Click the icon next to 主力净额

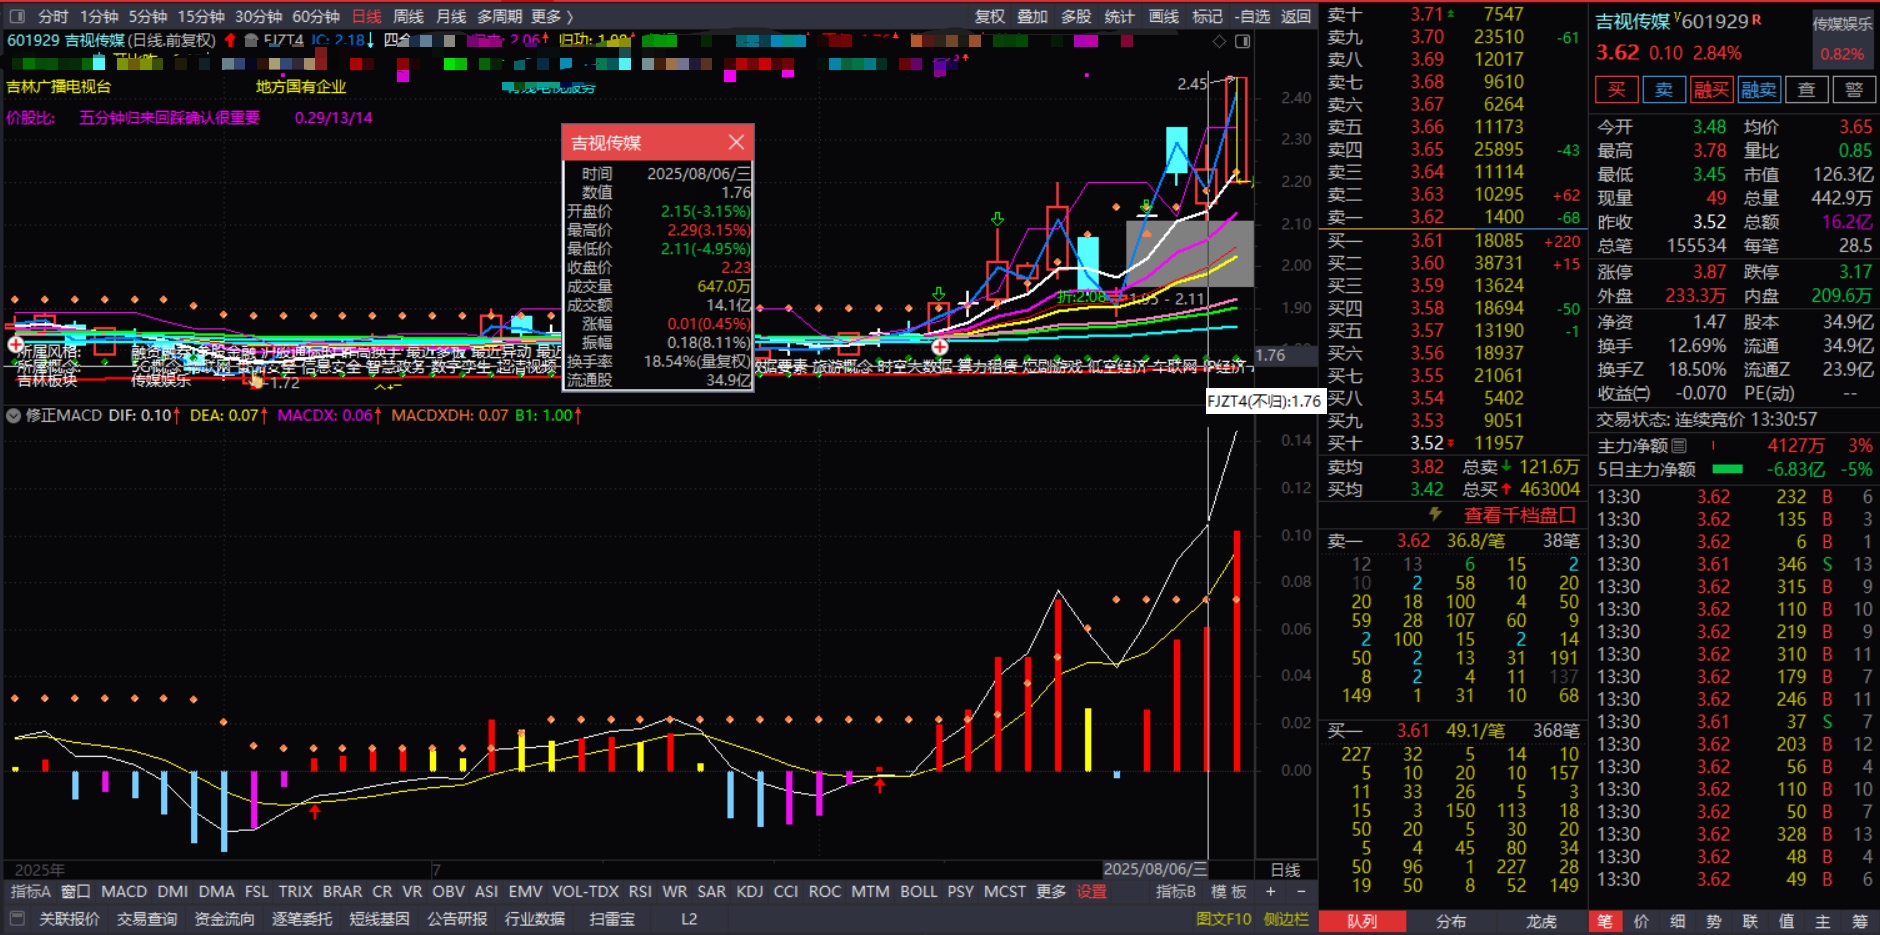pyautogui.click(x=1679, y=446)
